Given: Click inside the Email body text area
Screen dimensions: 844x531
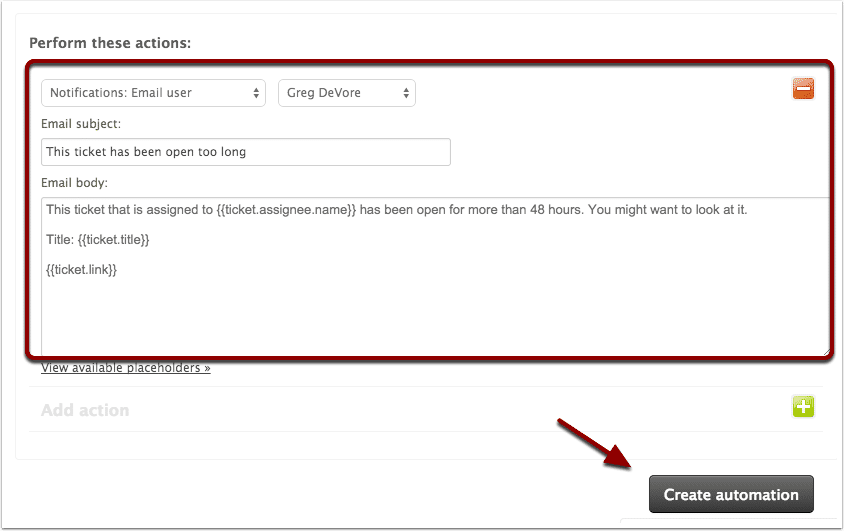Looking at the screenshot, I should point(435,276).
